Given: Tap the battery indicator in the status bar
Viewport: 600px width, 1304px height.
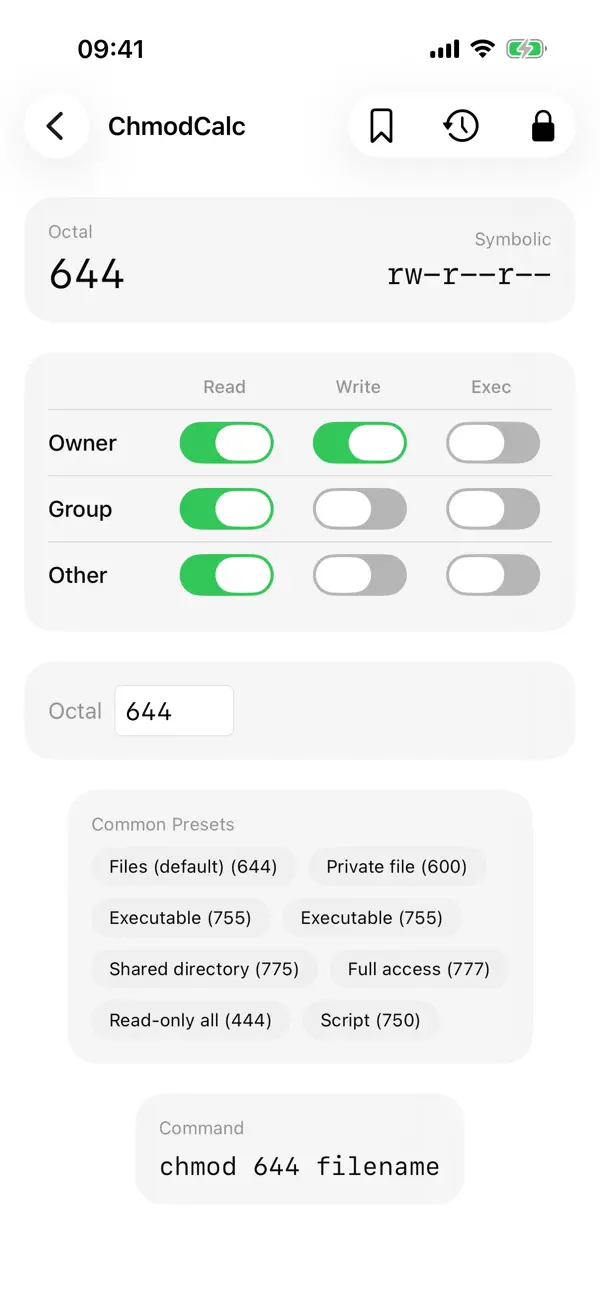Looking at the screenshot, I should pos(527,48).
